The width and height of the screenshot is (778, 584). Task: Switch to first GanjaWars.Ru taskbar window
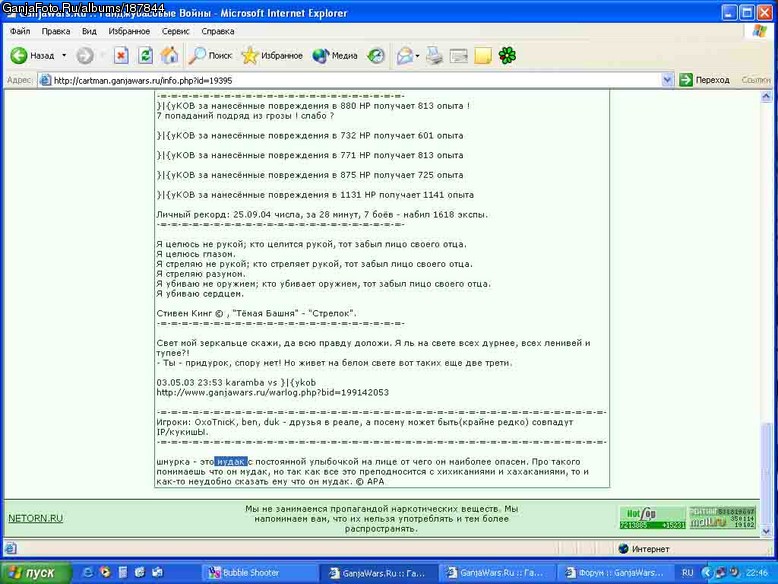(x=379, y=573)
